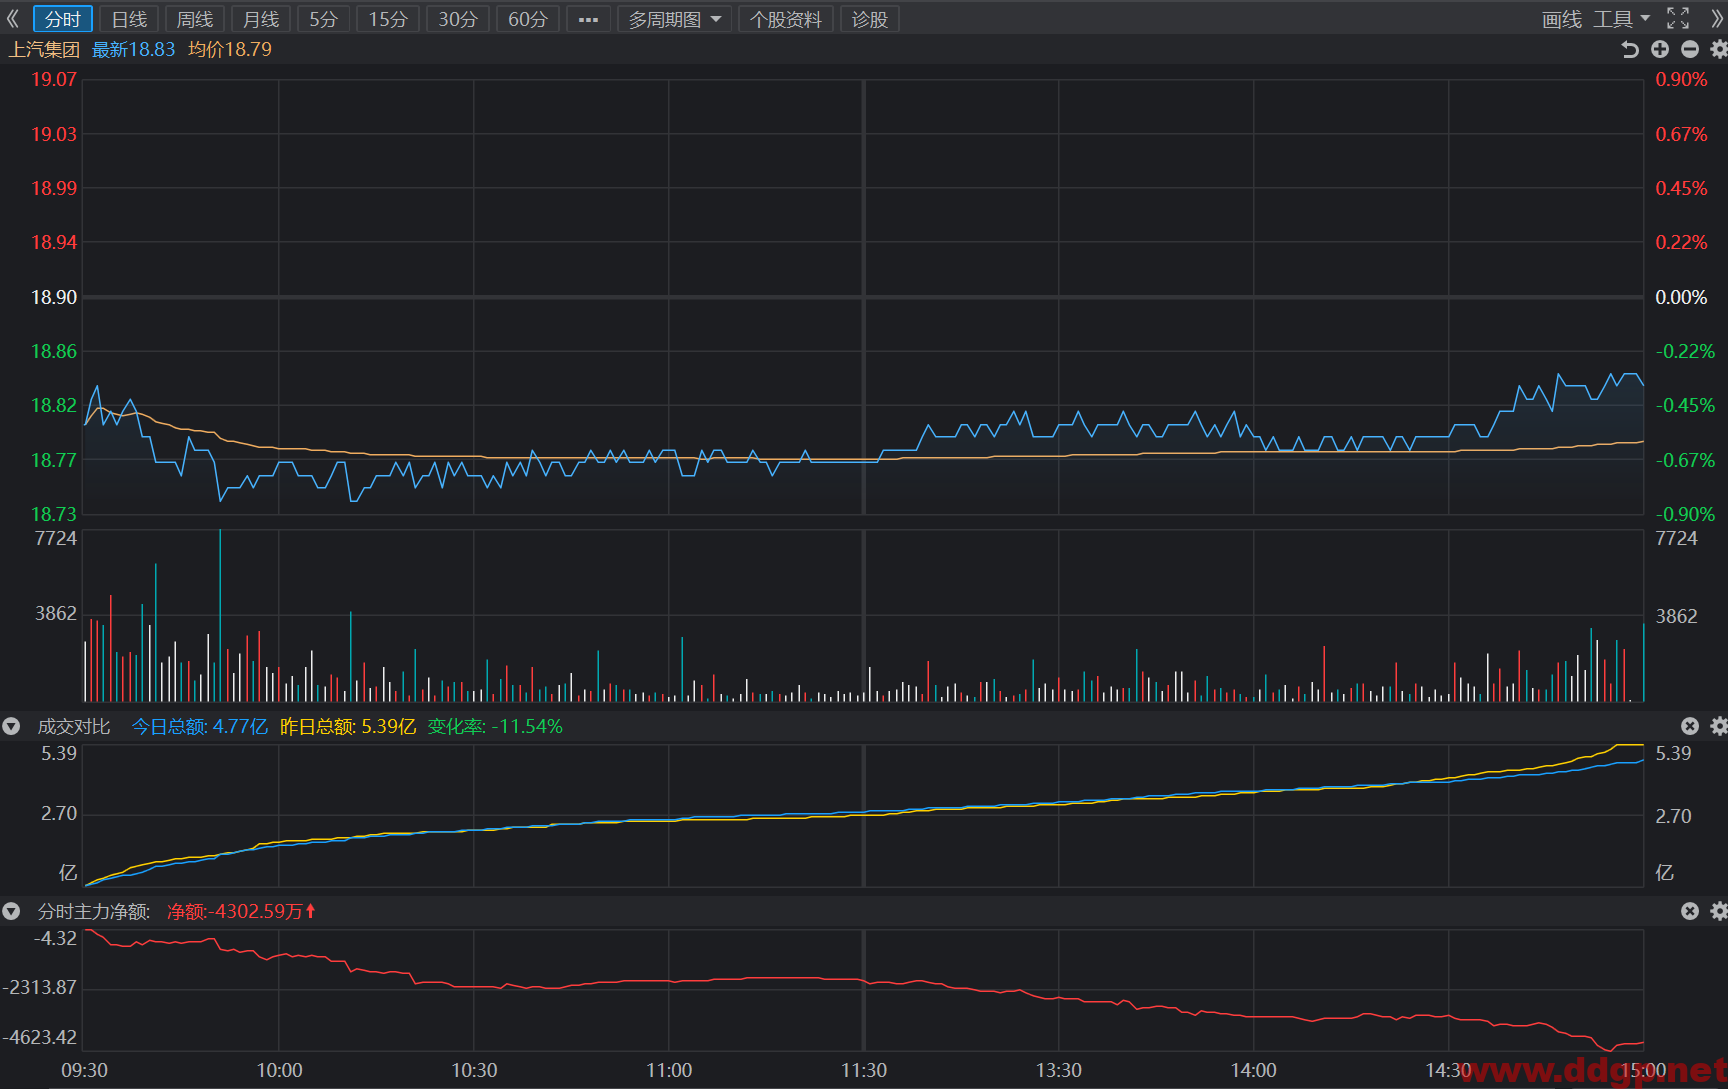Screen dimensions: 1728x1089
Task: Click the -0.90% right axis label
Action: tap(1685, 514)
